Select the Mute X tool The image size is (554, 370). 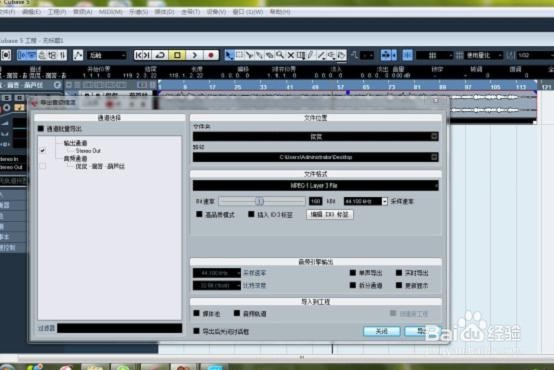290,55
